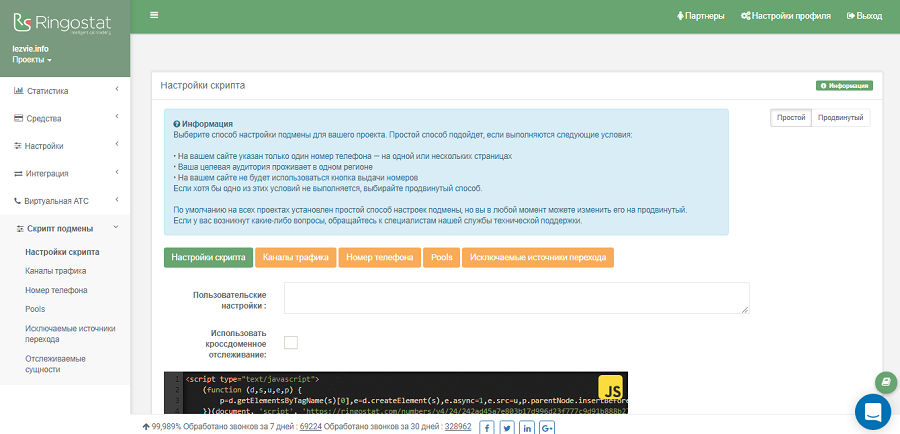900x434 pixels.
Task: Click the Выход logout link
Action: pos(864,16)
